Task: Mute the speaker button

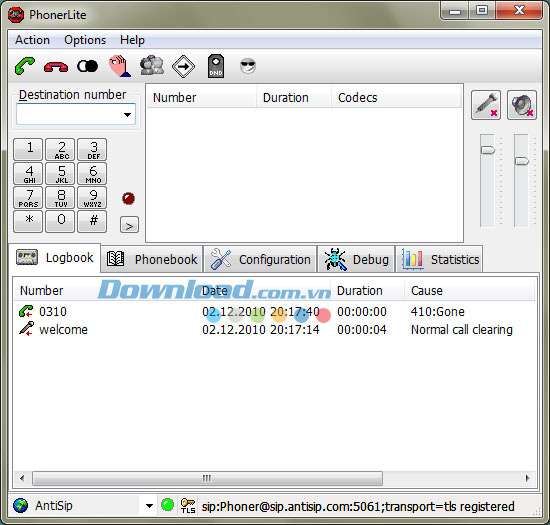Action: [x=522, y=105]
